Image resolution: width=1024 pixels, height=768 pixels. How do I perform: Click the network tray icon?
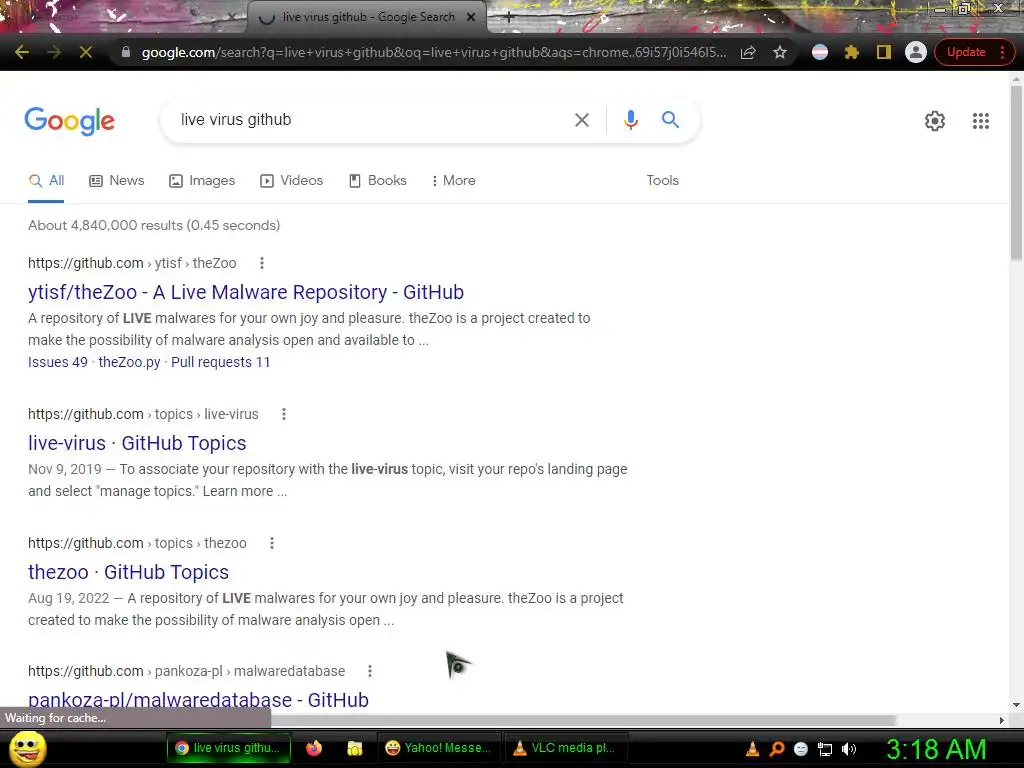click(x=825, y=749)
